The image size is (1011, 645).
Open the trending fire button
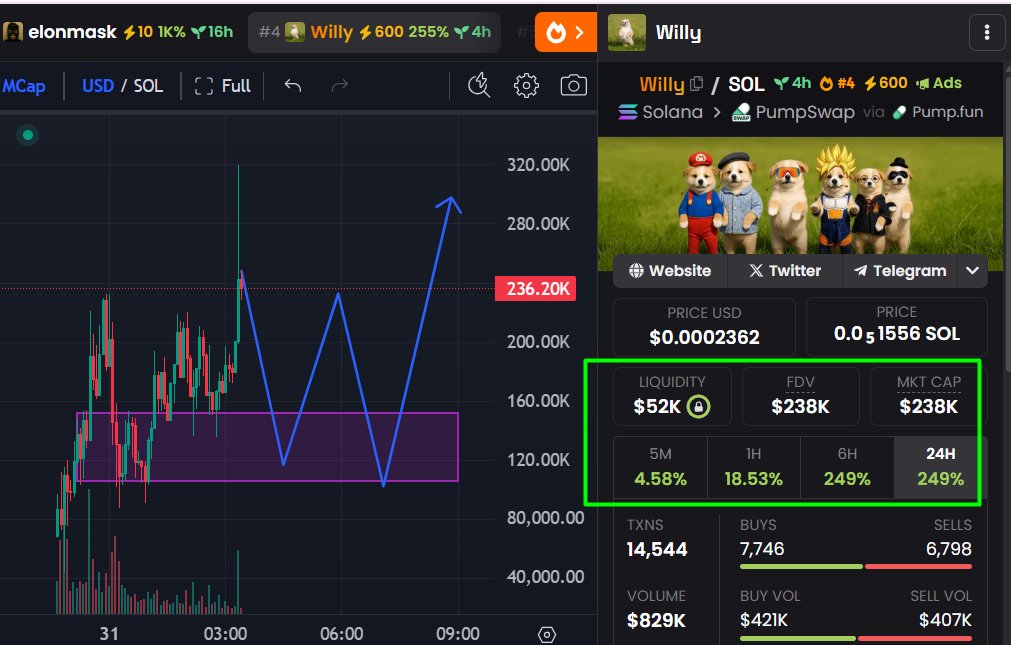565,32
